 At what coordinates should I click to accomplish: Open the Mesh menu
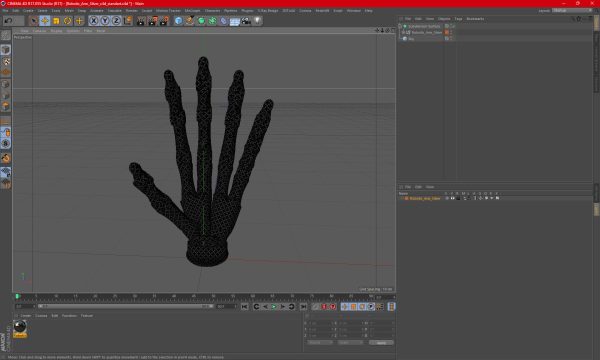pyautogui.click(x=69, y=11)
